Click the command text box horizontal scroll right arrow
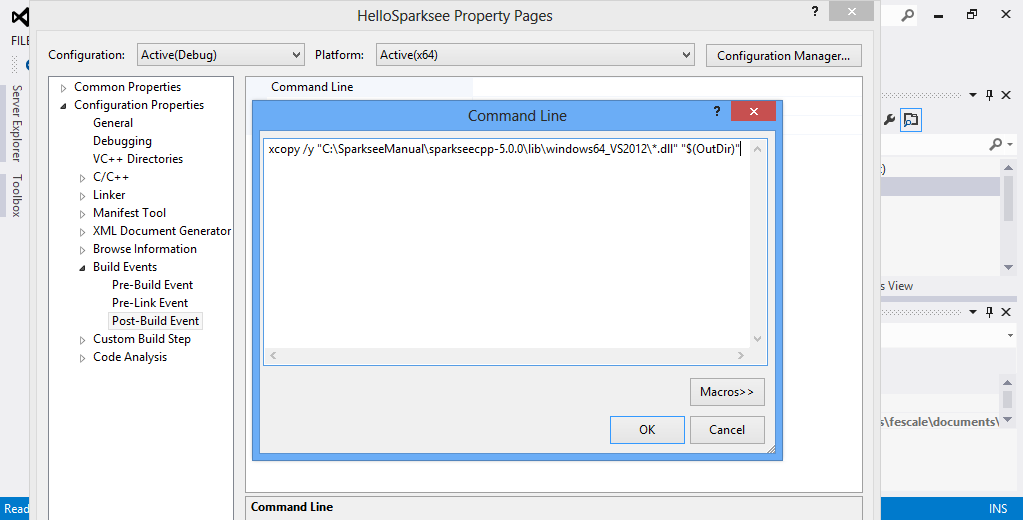The width and height of the screenshot is (1023, 520). pyautogui.click(x=741, y=356)
